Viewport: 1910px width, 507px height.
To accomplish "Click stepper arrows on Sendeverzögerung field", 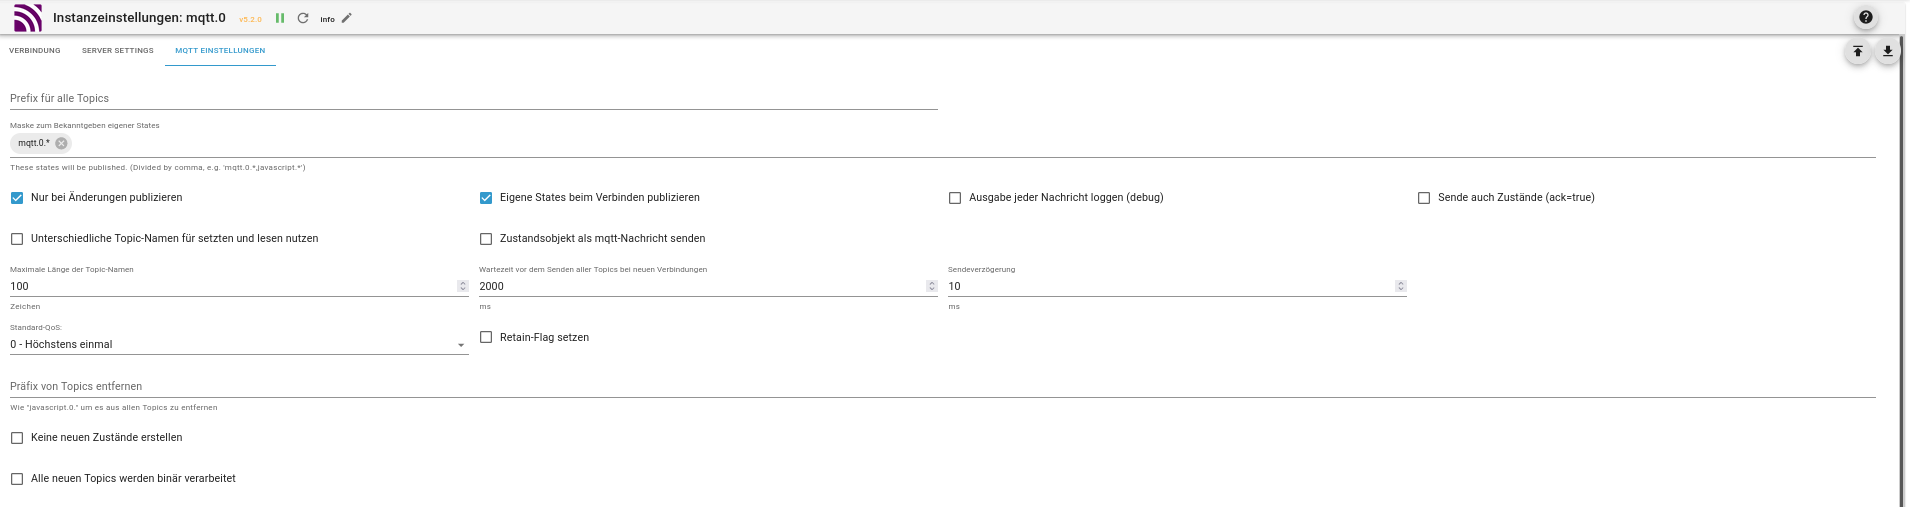I will 1401,286.
